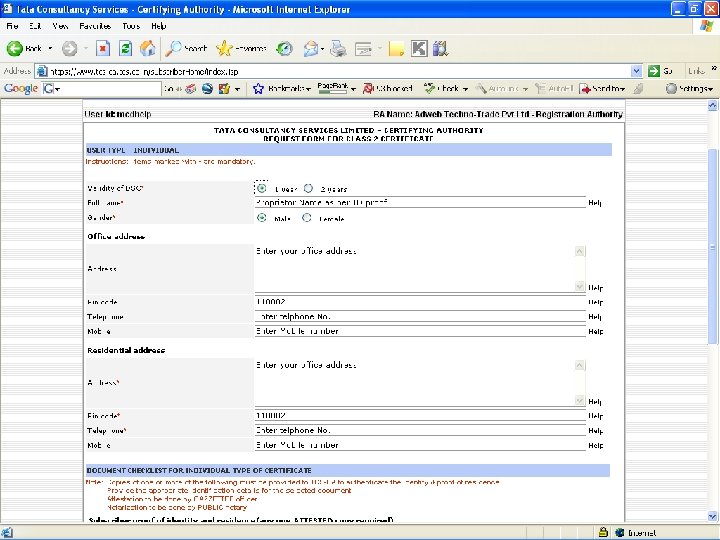Image resolution: width=720 pixels, height=540 pixels.
Task: Click Help link beside office Pin code
Action: (596, 302)
